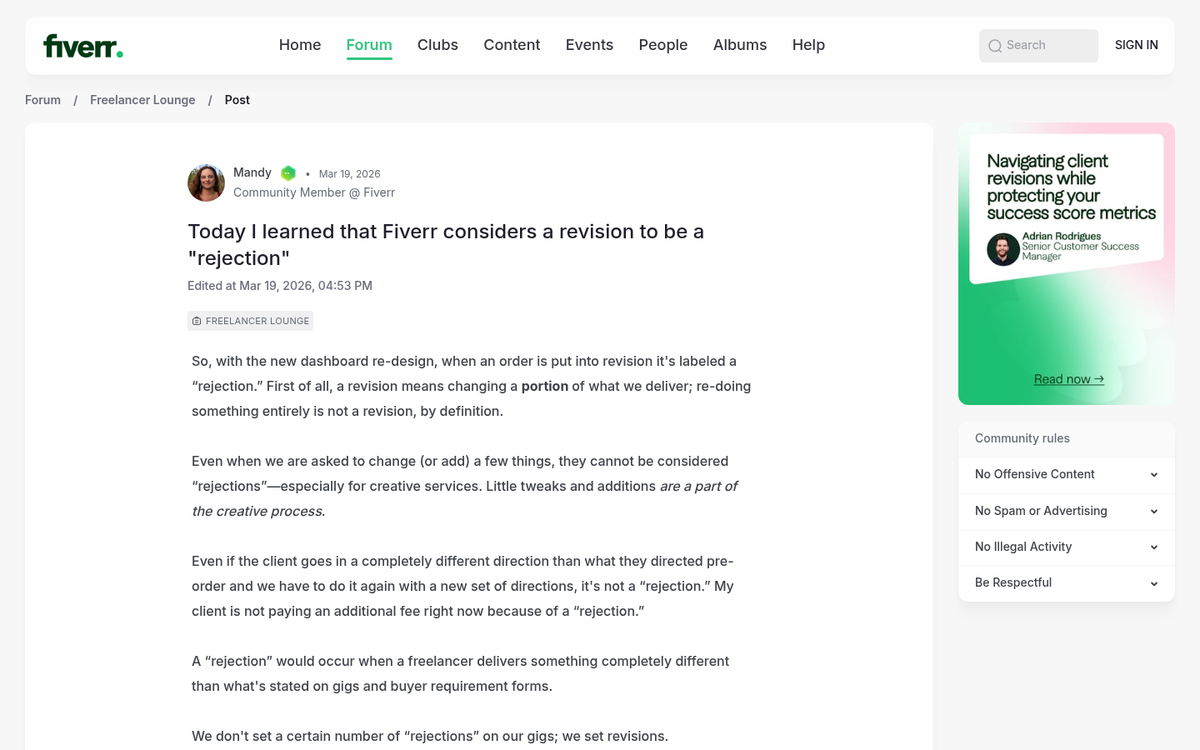1200x750 pixels.
Task: Click Mandy's green community badge
Action: [x=288, y=172]
